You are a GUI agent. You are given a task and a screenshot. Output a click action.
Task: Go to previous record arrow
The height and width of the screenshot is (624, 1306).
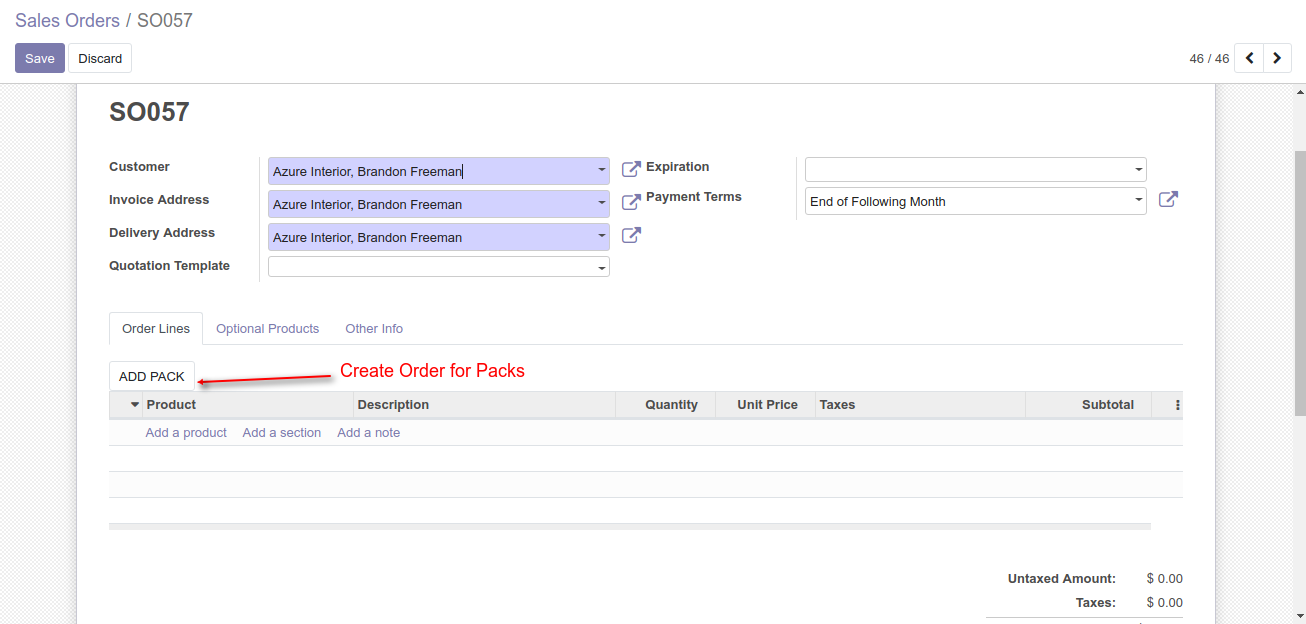click(1249, 58)
